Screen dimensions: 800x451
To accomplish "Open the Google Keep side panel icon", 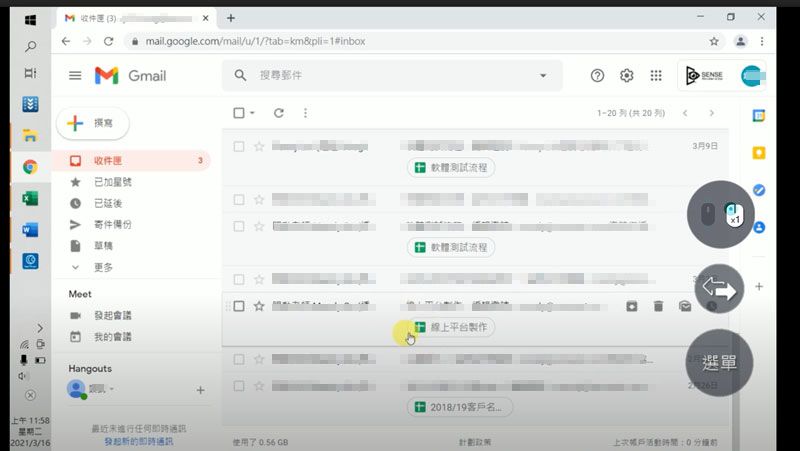I will click(759, 153).
